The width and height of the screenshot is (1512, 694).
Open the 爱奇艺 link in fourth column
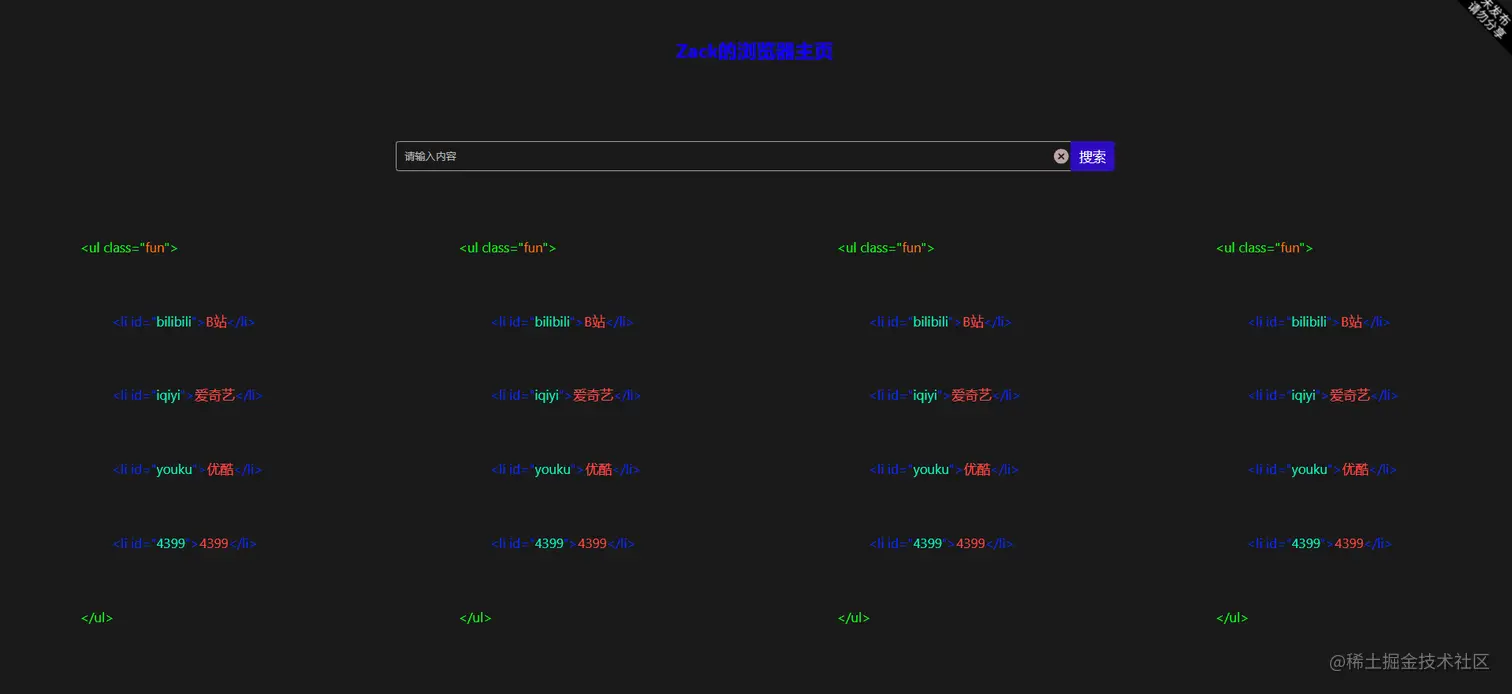(x=1349, y=395)
